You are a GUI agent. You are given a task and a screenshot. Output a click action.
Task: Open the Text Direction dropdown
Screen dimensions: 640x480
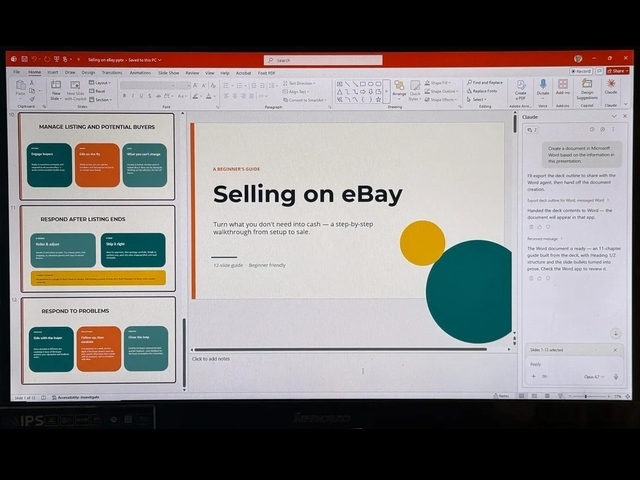[x=299, y=83]
